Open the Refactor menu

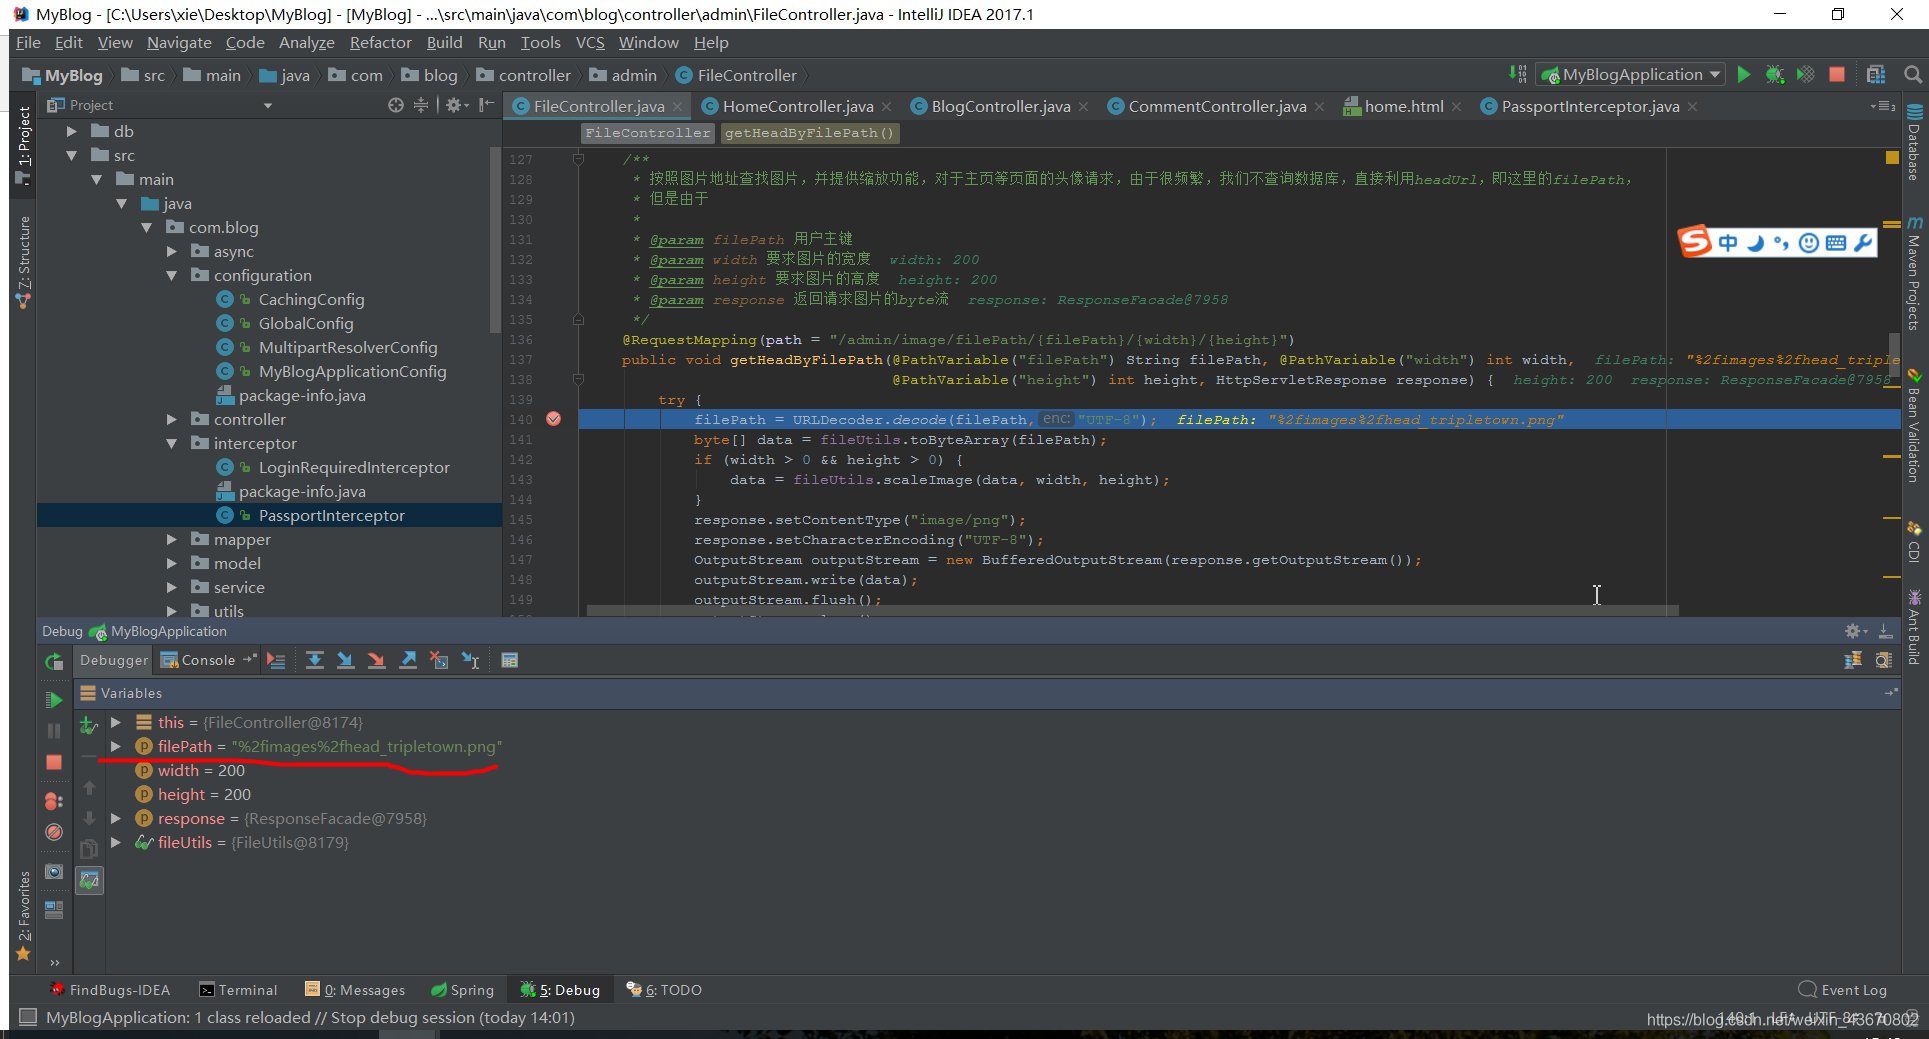380,42
